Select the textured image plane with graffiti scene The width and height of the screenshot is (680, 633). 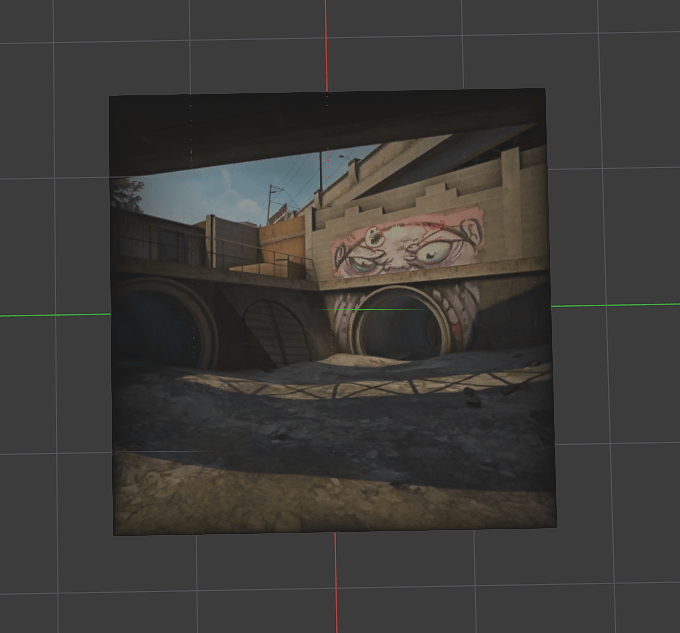(333, 312)
